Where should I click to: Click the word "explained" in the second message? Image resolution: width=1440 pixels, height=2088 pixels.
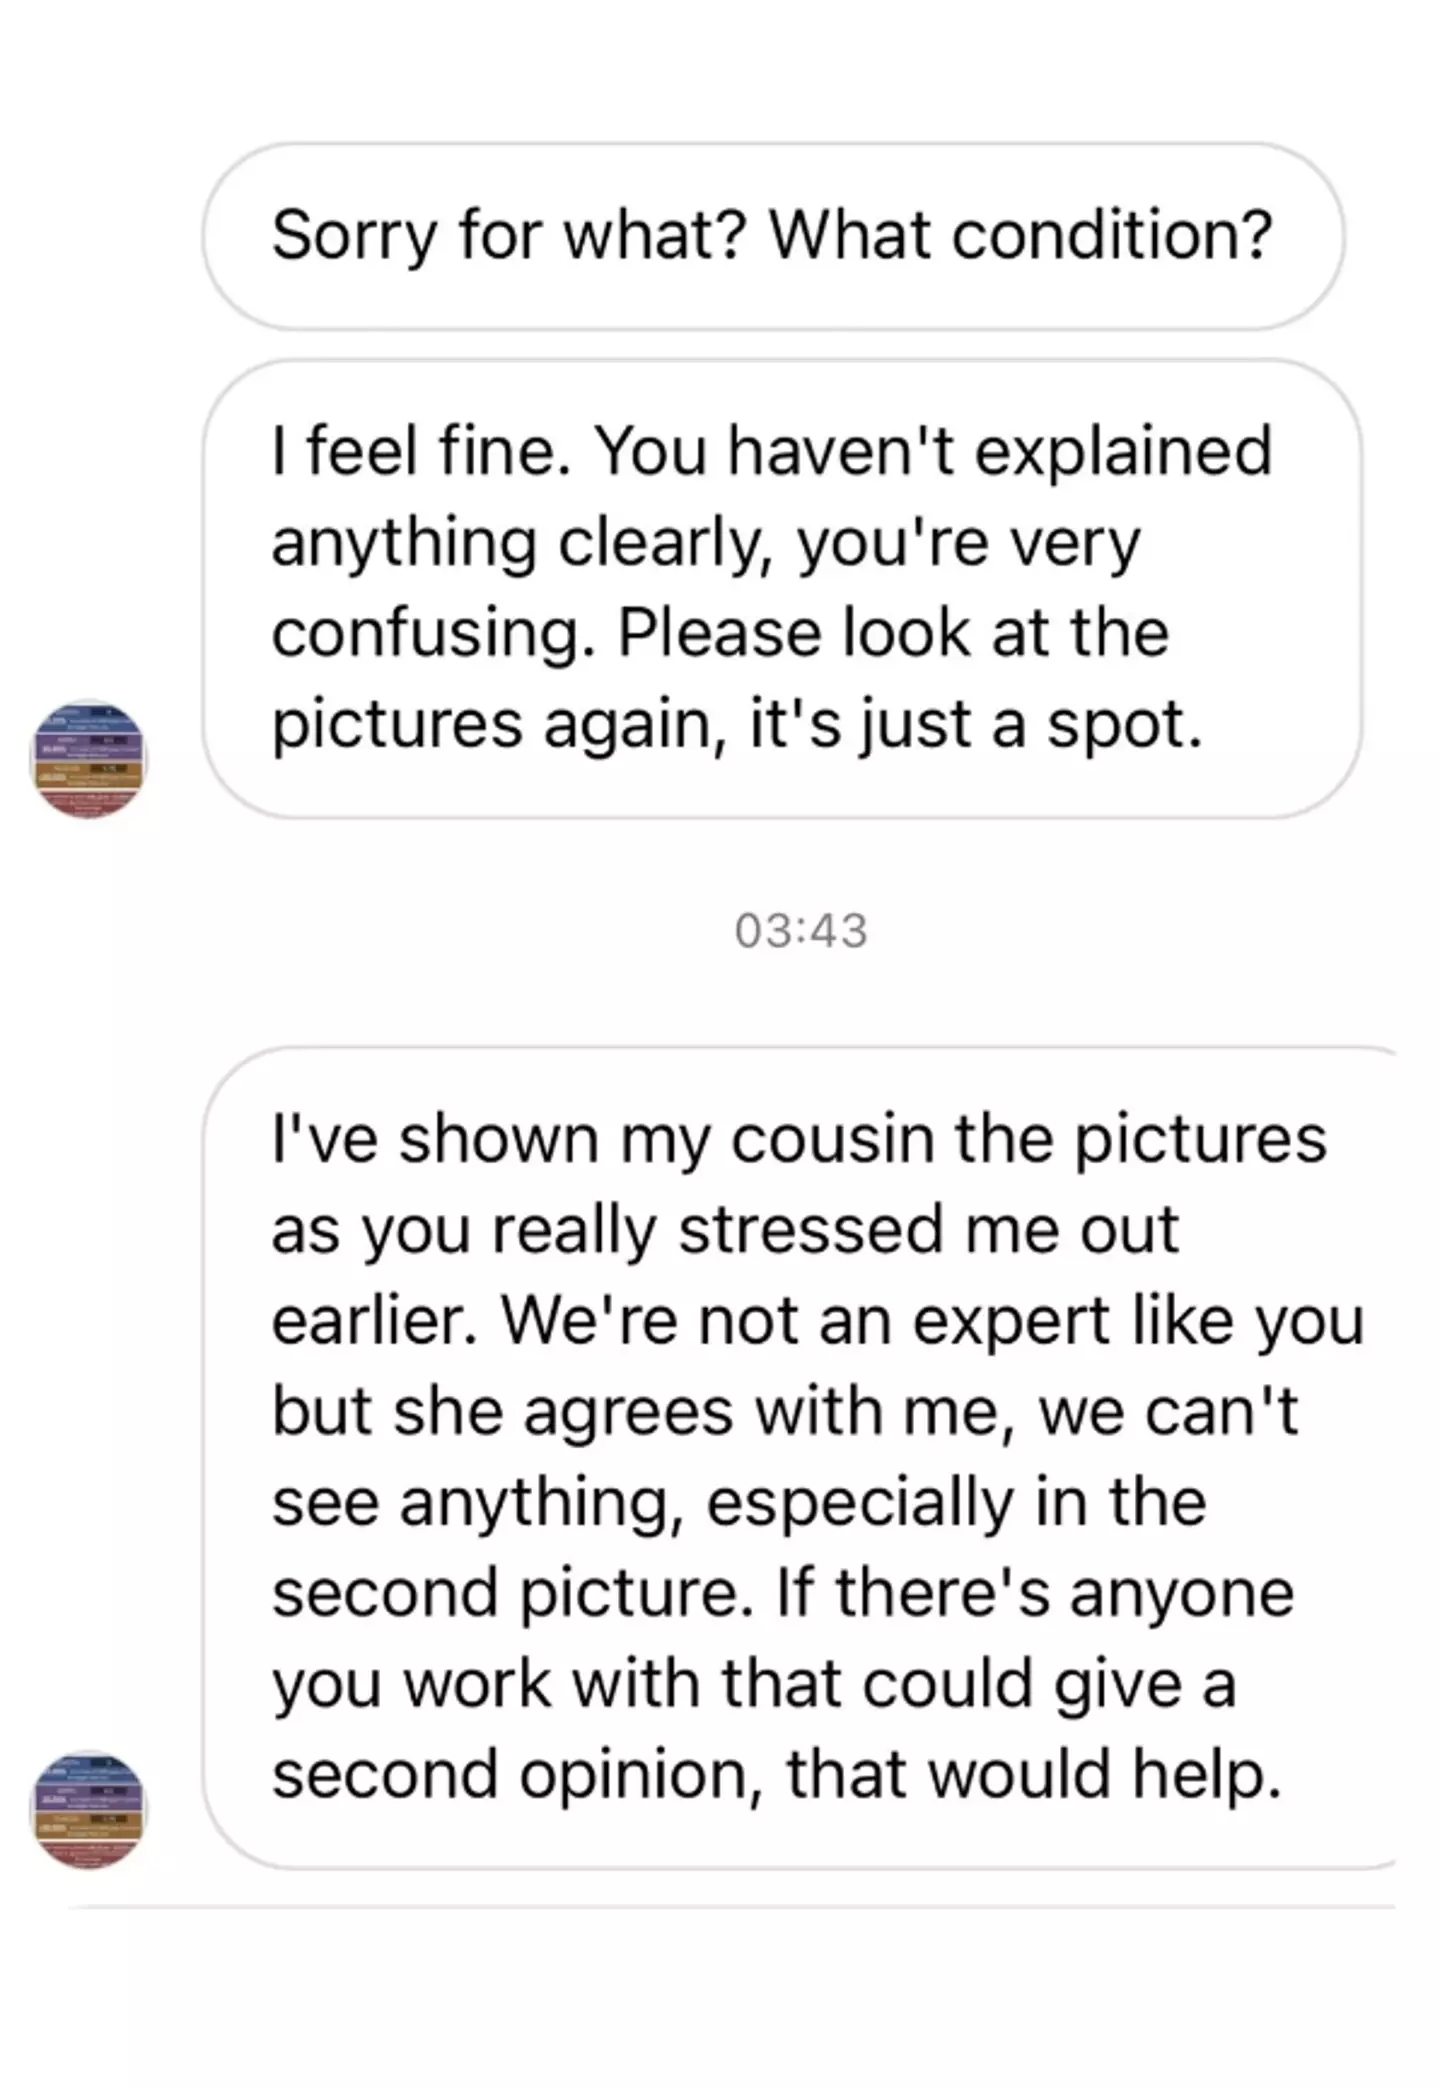(1122, 452)
